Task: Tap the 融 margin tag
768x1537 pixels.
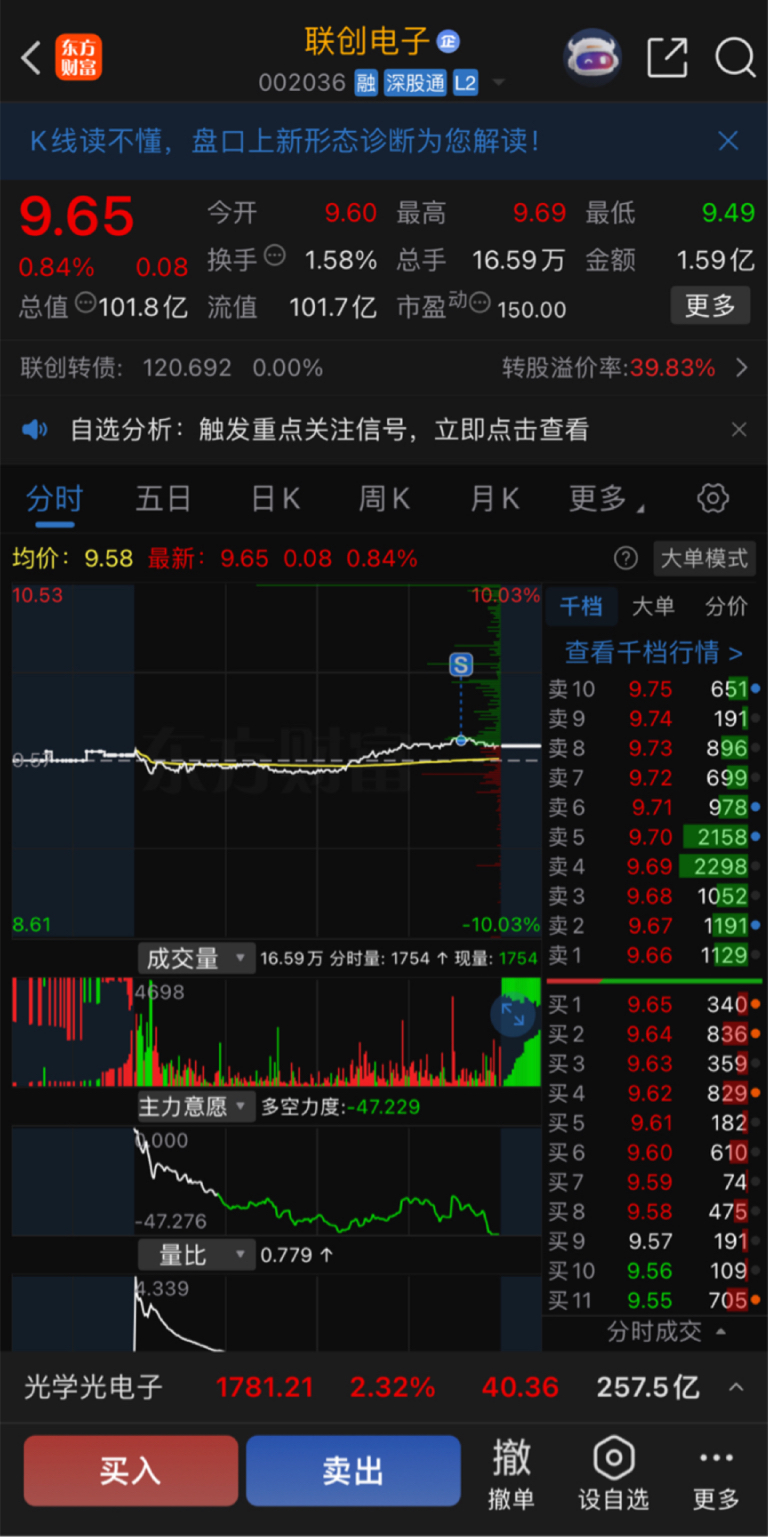Action: pyautogui.click(x=365, y=83)
